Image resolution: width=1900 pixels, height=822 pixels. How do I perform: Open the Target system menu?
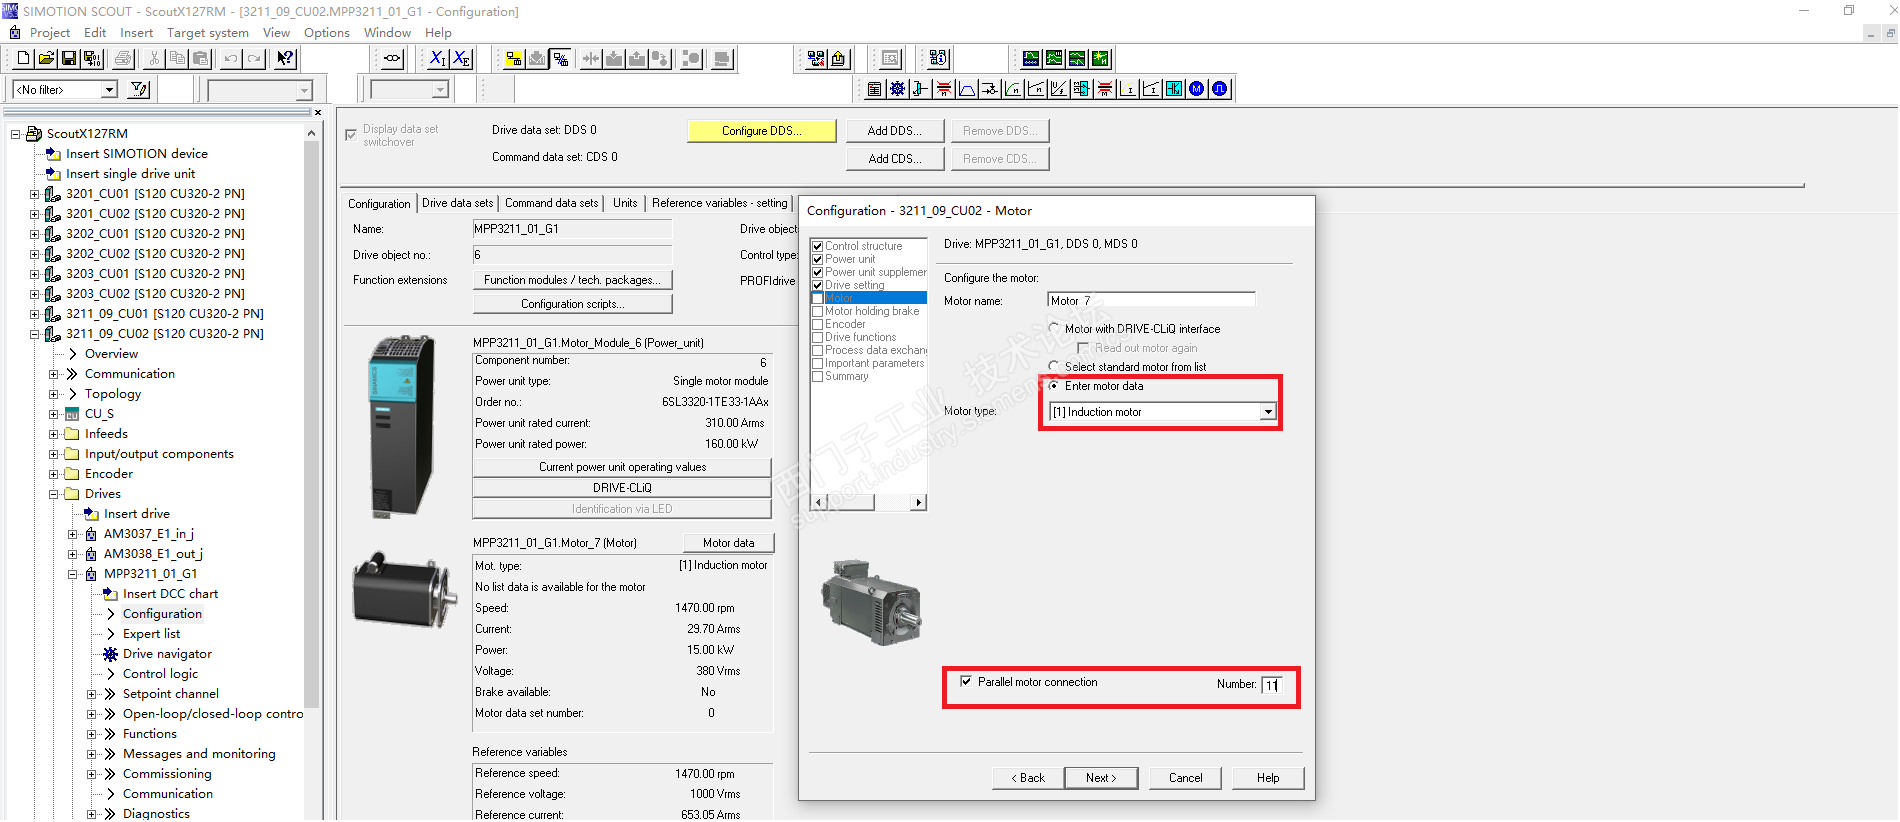coord(208,33)
